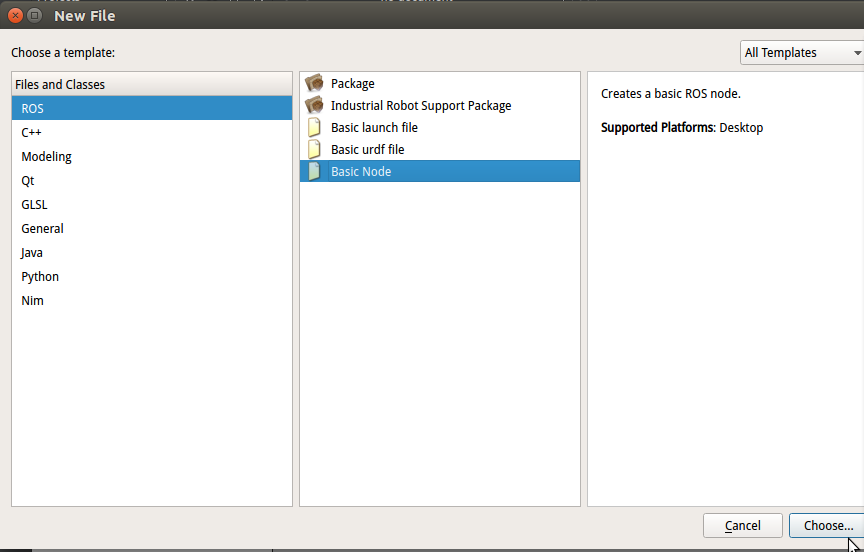The width and height of the screenshot is (864, 552).
Task: Click the Files and Classes header
Action: point(152,84)
